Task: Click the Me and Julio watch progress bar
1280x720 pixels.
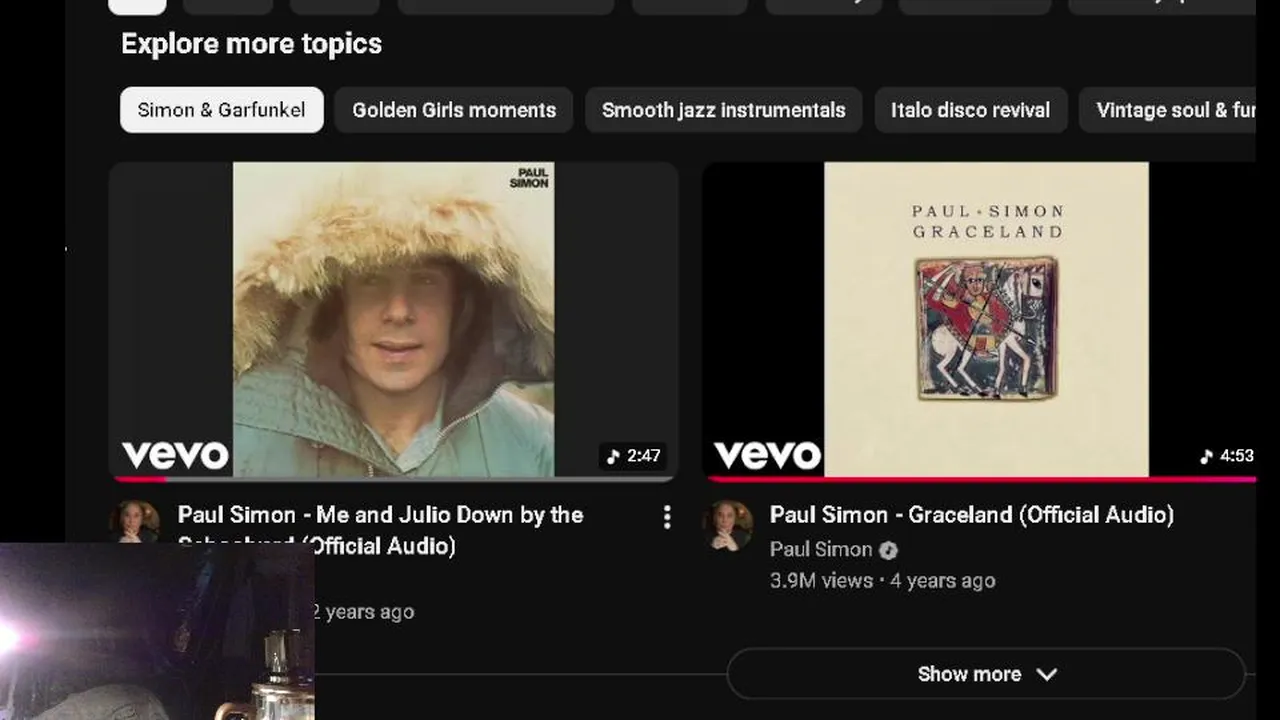Action: tap(393, 479)
